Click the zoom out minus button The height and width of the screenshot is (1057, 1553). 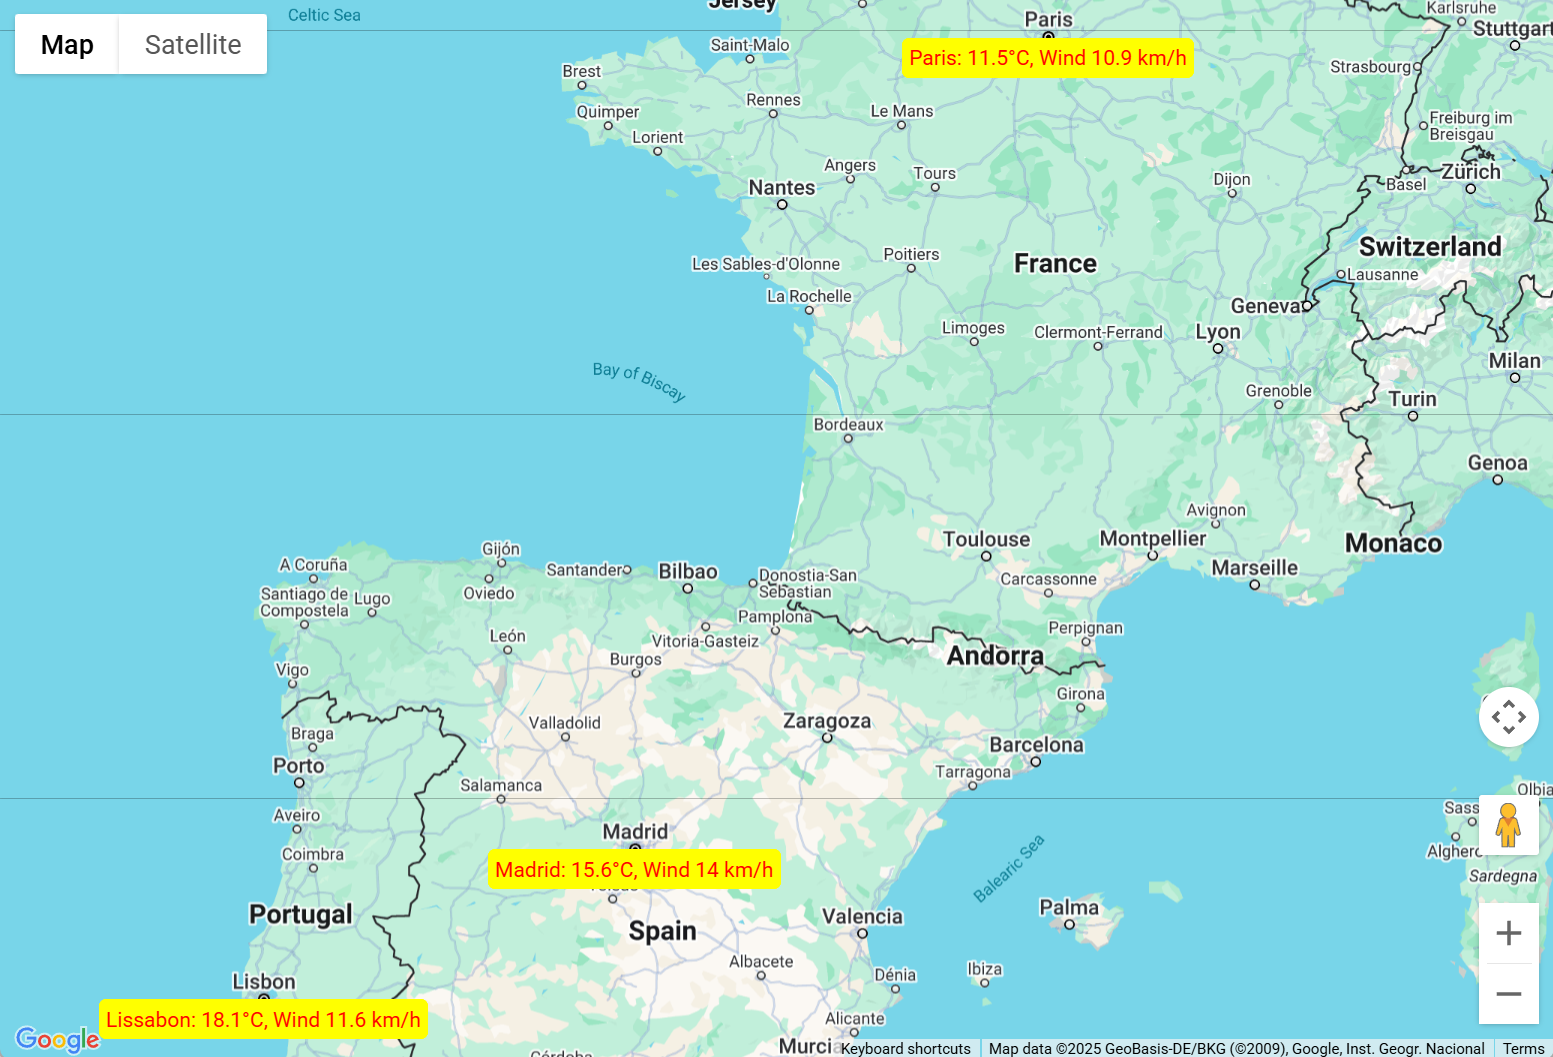(1508, 994)
